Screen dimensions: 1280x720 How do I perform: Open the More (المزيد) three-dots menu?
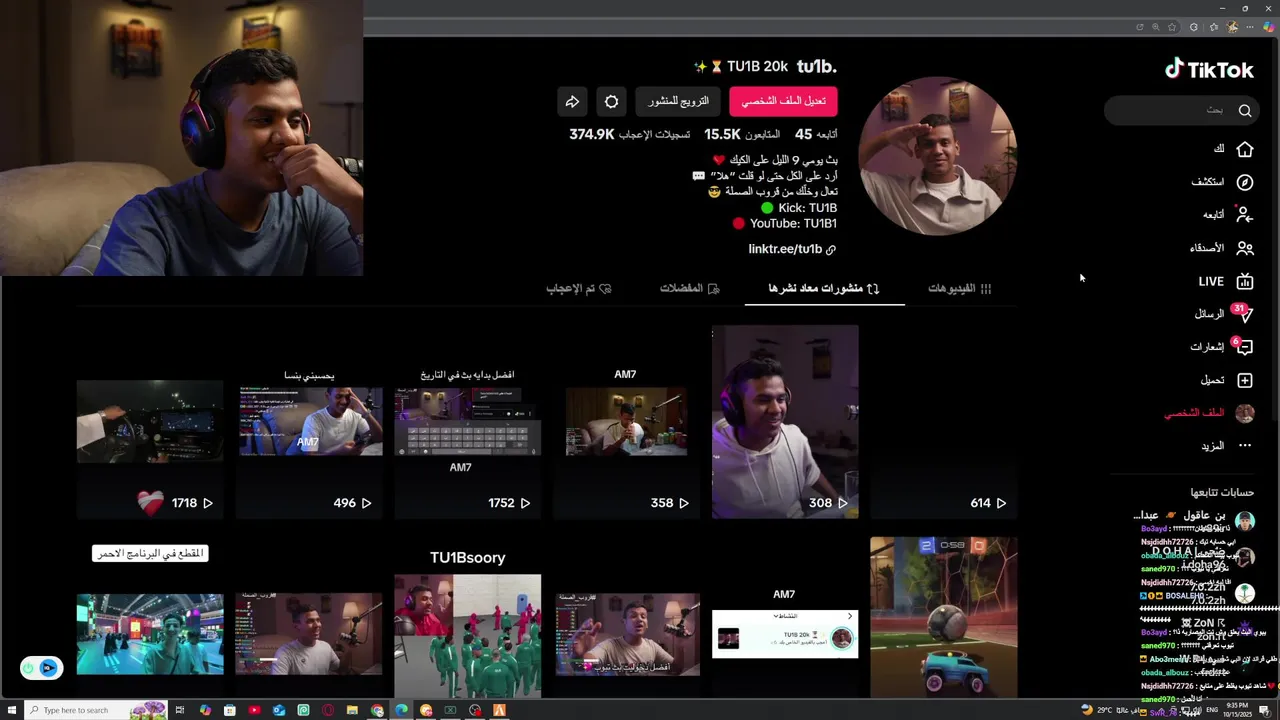[x=1227, y=446]
